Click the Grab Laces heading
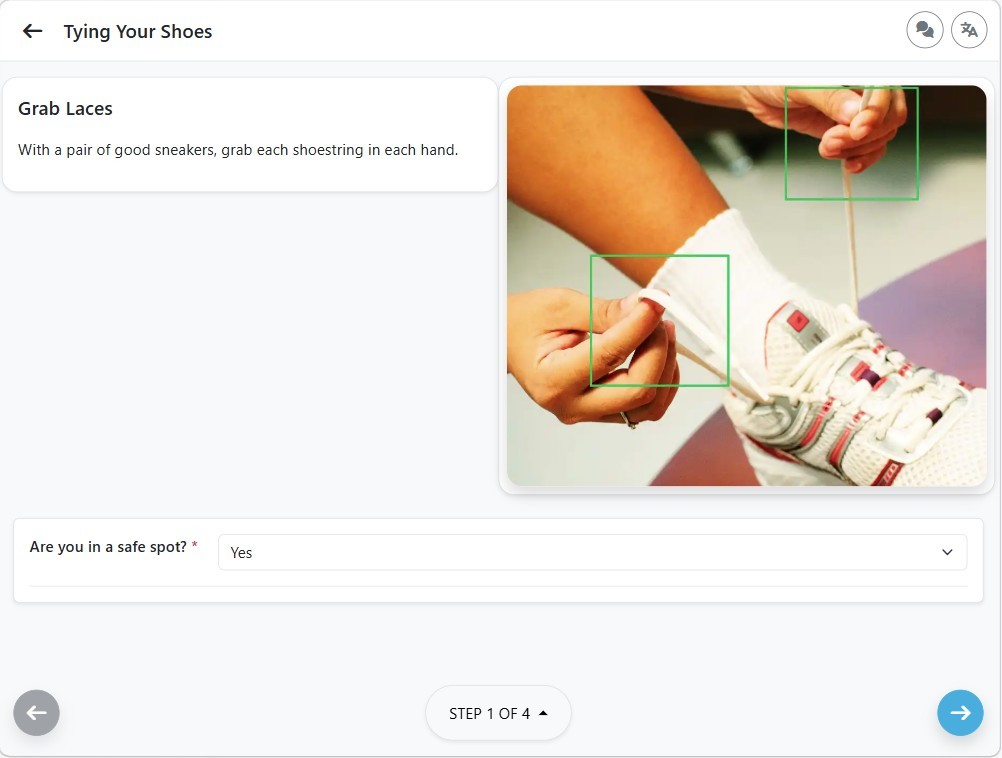The height and width of the screenshot is (758, 1002). [65, 109]
